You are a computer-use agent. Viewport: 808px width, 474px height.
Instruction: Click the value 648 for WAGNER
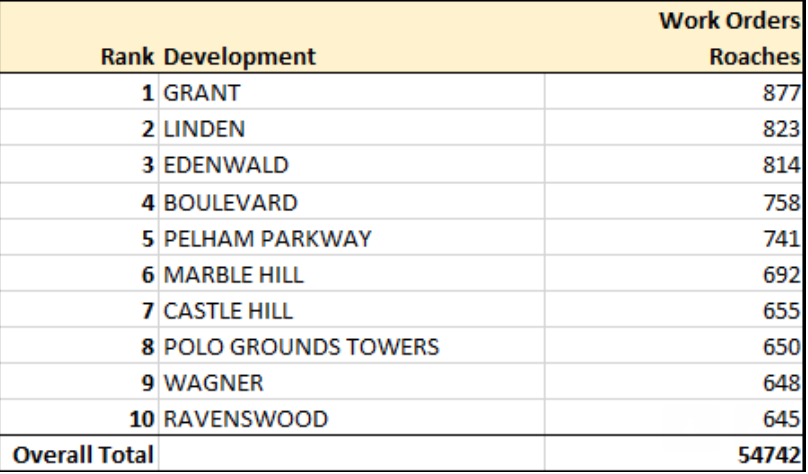(x=781, y=382)
